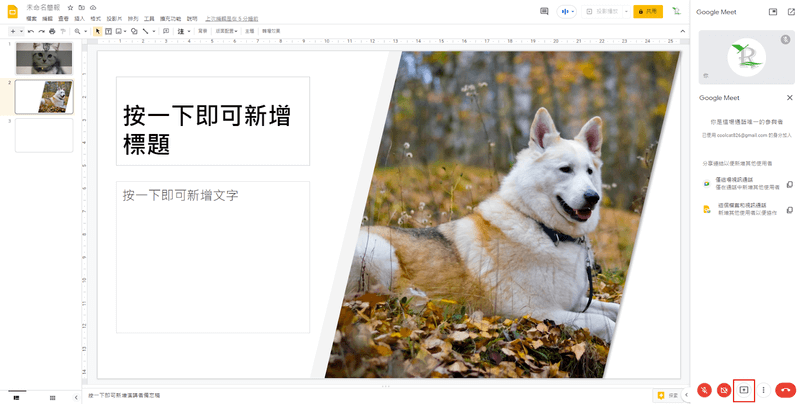Open the comment history icon
800x404 pixels.
point(544,11)
